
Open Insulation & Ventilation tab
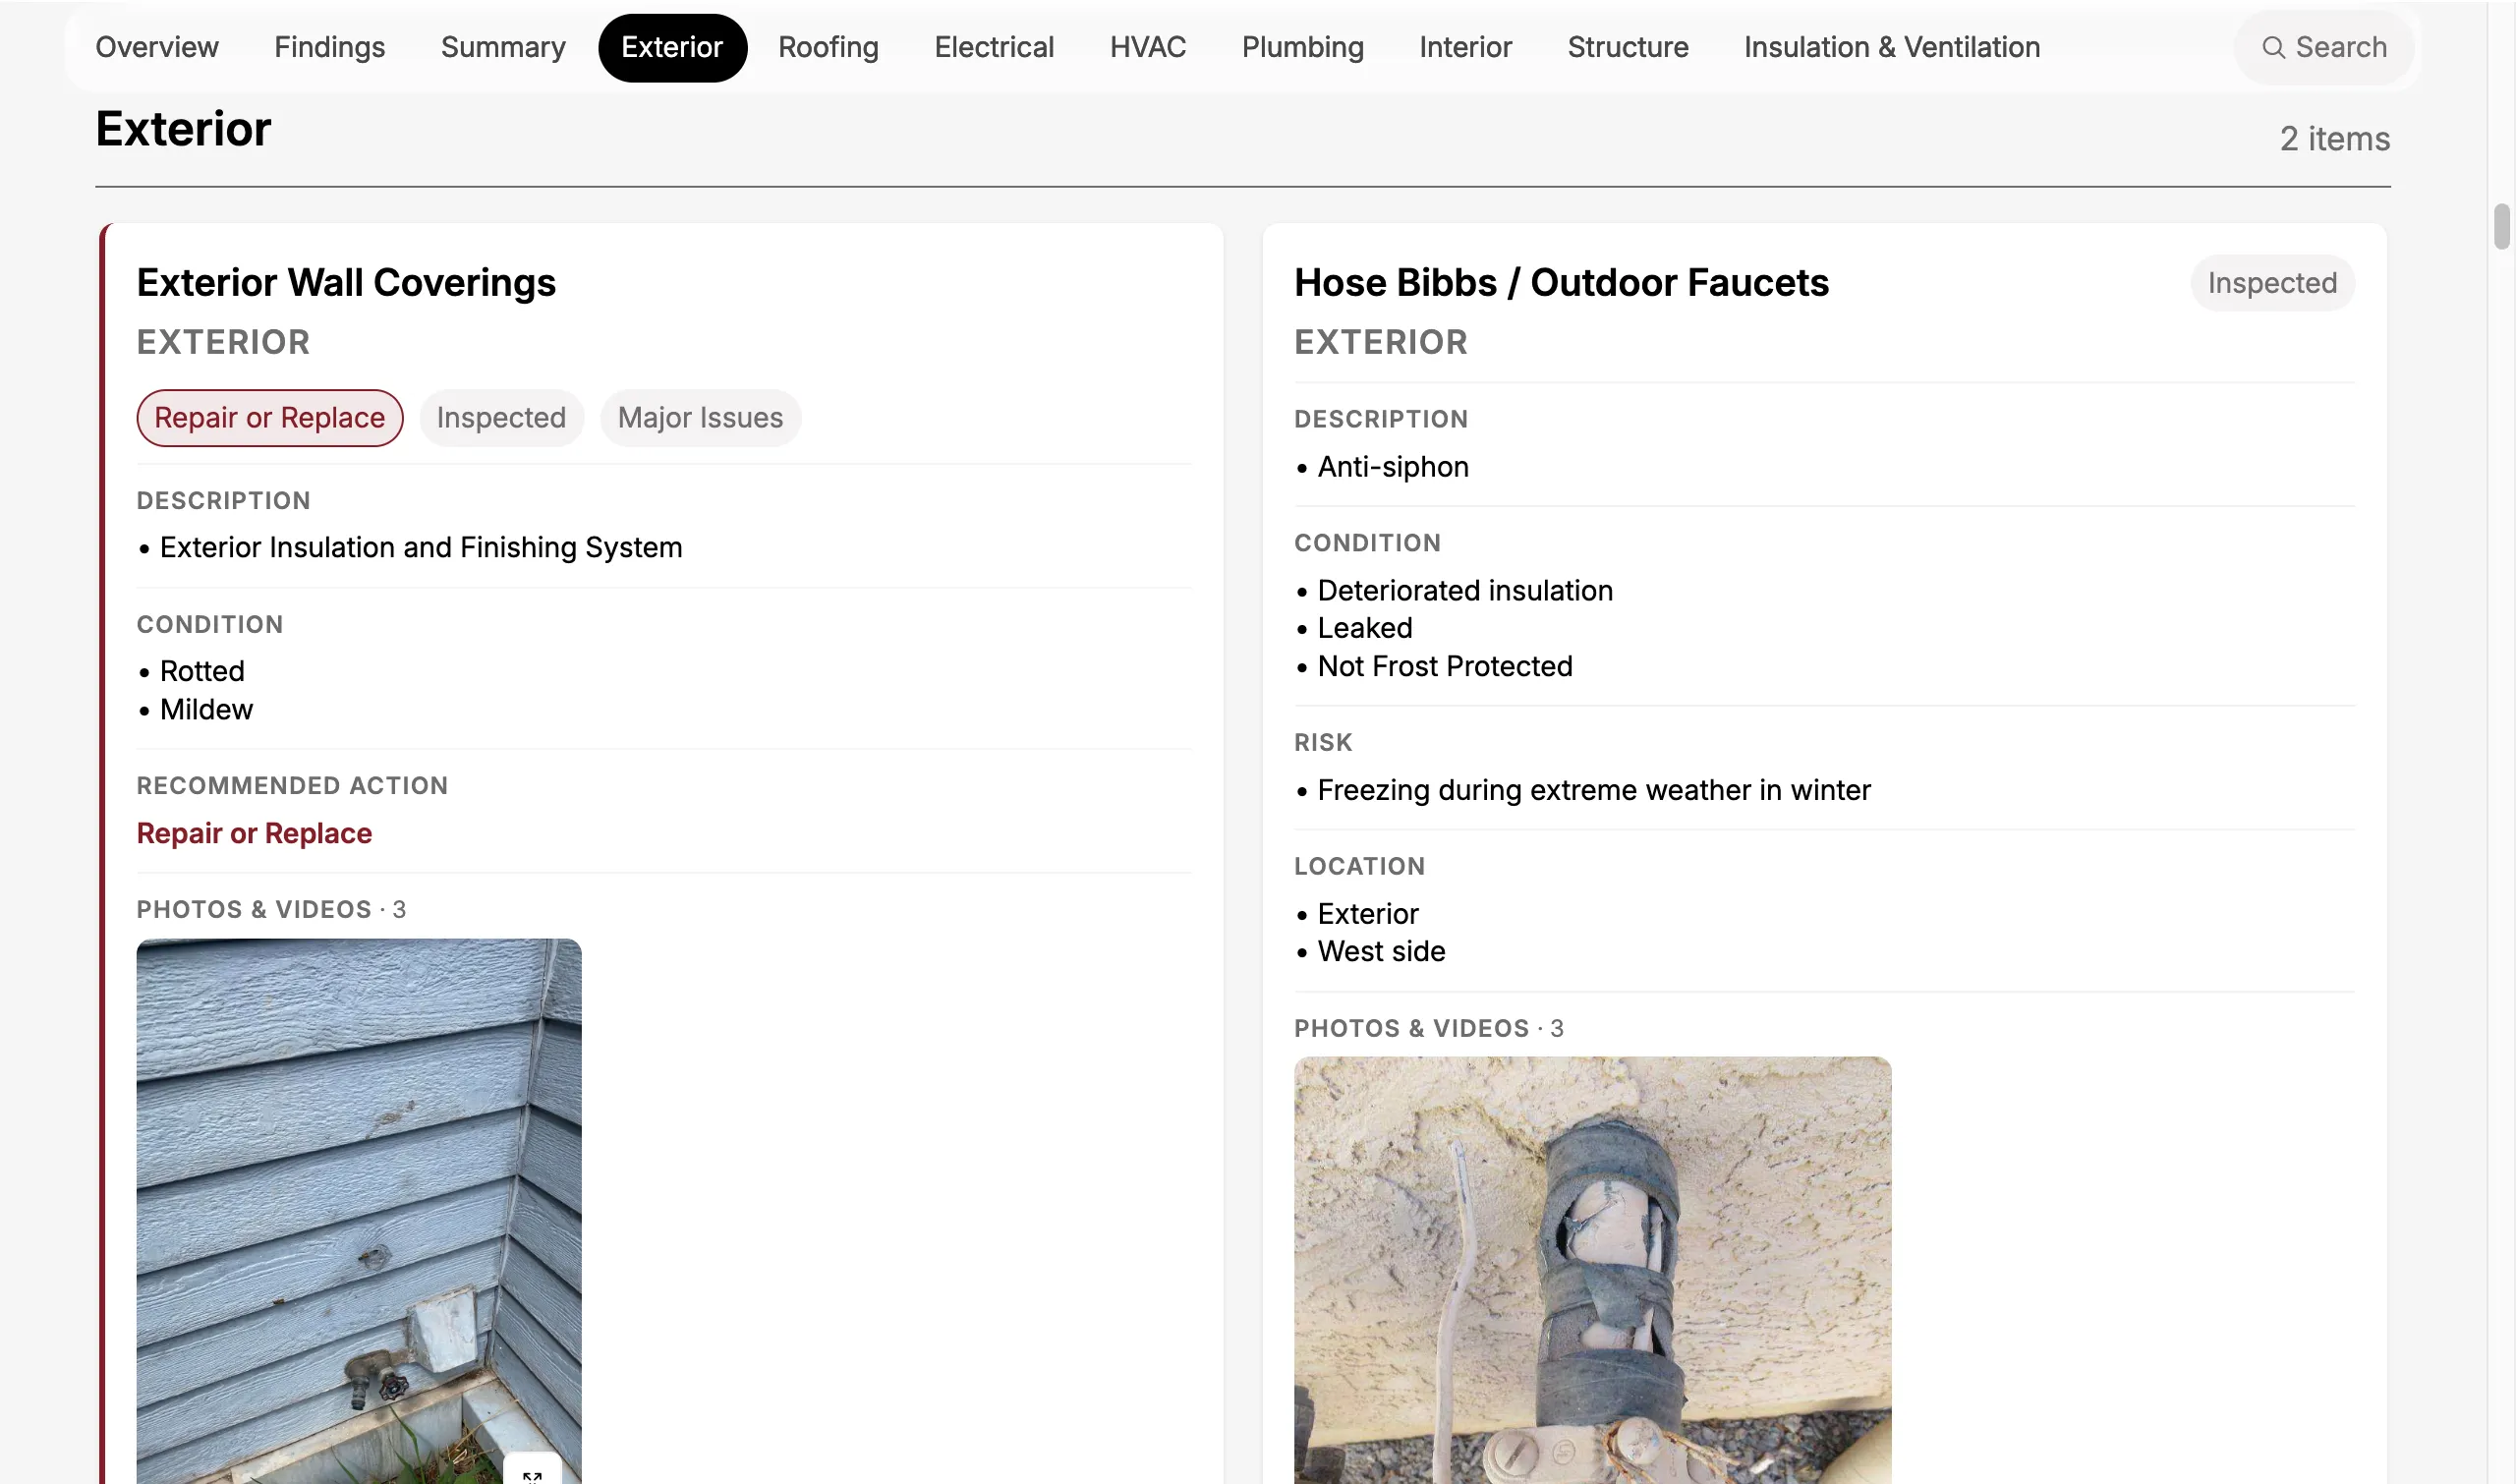pyautogui.click(x=1892, y=47)
